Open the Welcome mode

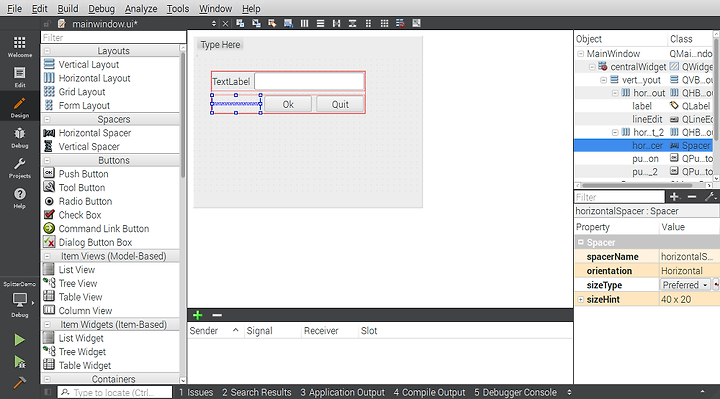19,46
